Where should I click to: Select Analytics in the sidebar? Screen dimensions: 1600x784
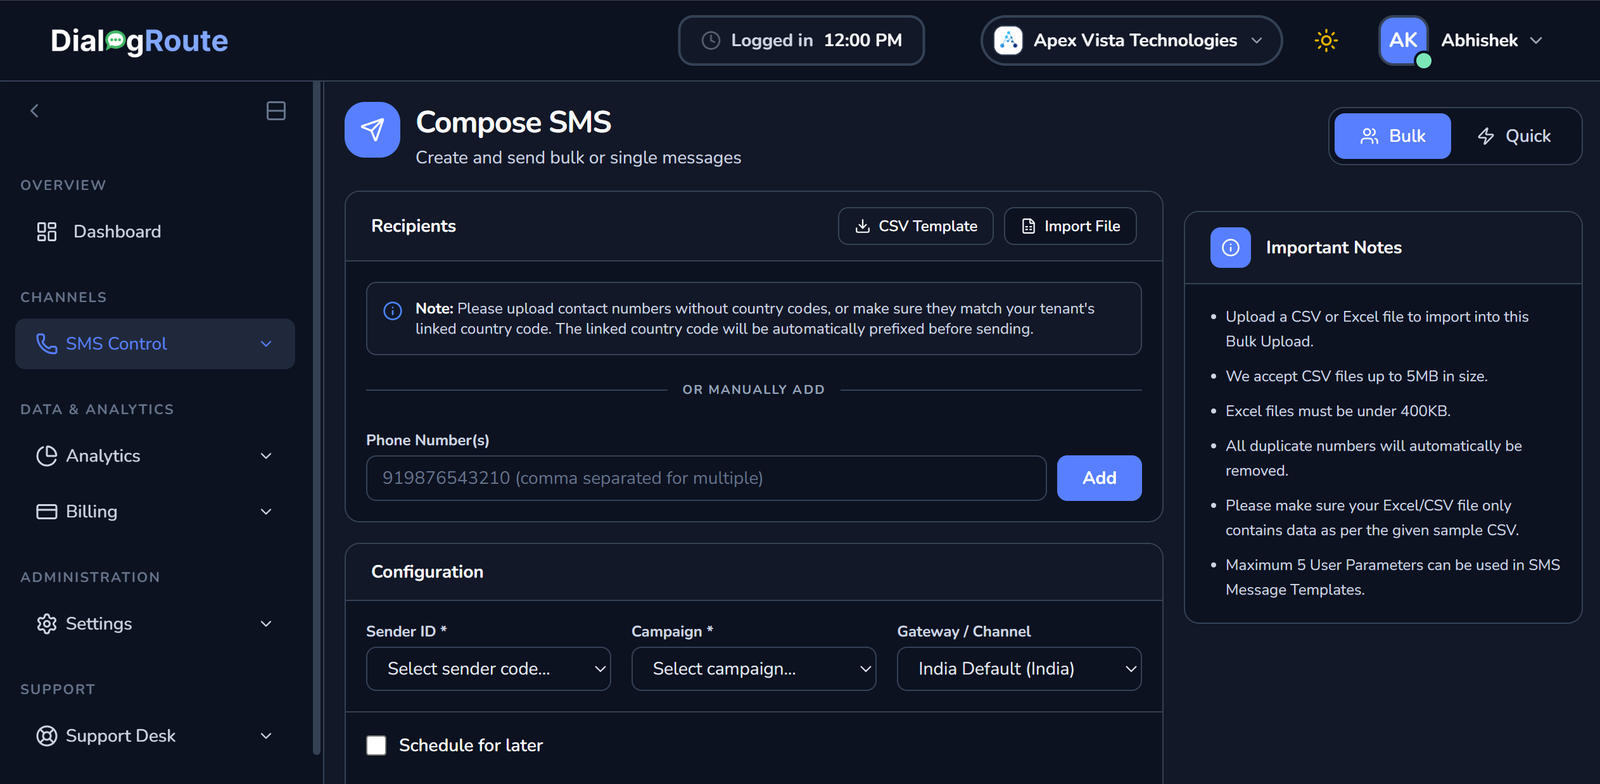155,456
